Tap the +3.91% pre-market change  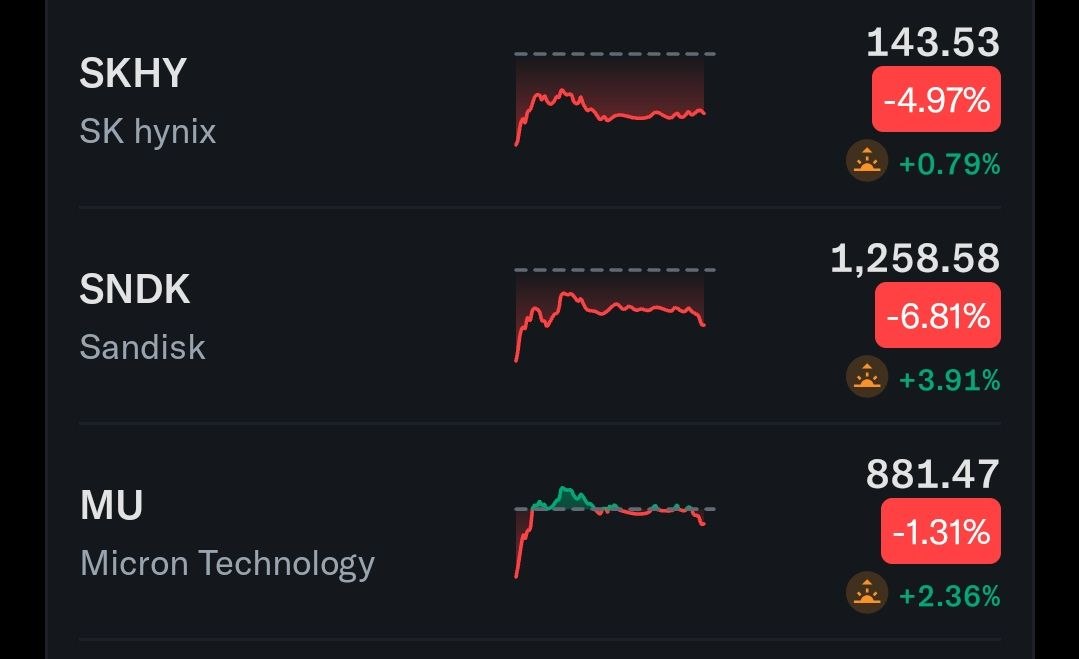point(950,380)
